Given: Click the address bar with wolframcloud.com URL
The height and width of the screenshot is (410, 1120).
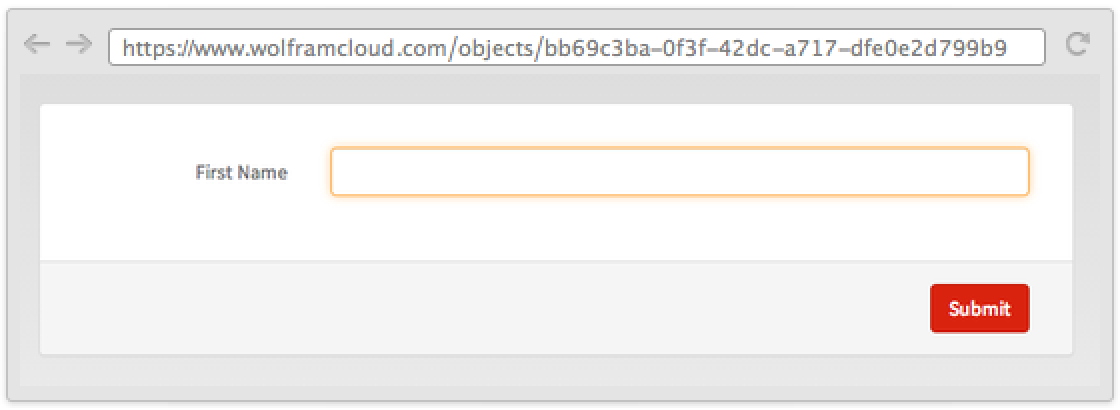Looking at the screenshot, I should coord(576,47).
